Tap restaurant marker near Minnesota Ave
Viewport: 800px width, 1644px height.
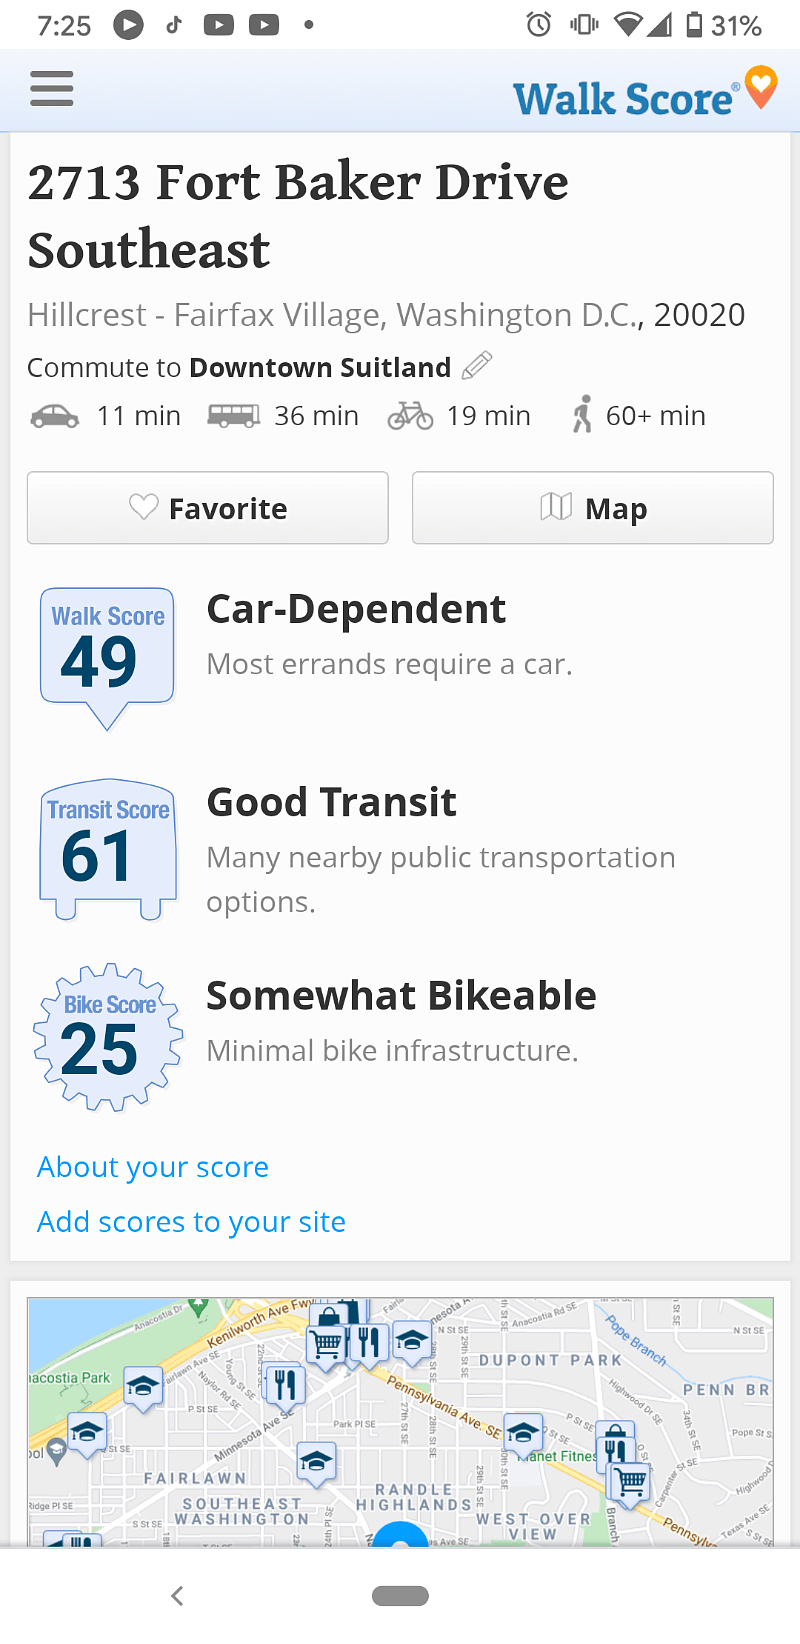(x=285, y=1384)
